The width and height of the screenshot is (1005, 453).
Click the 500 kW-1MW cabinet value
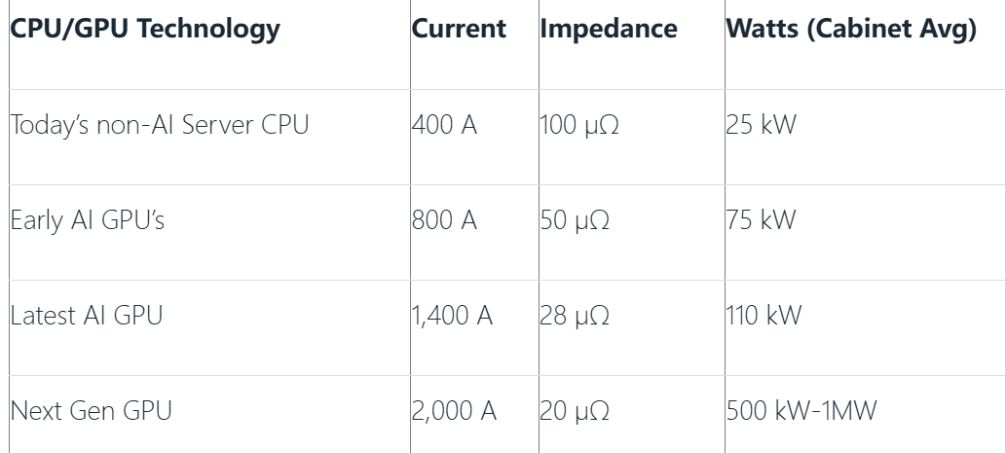coord(801,411)
